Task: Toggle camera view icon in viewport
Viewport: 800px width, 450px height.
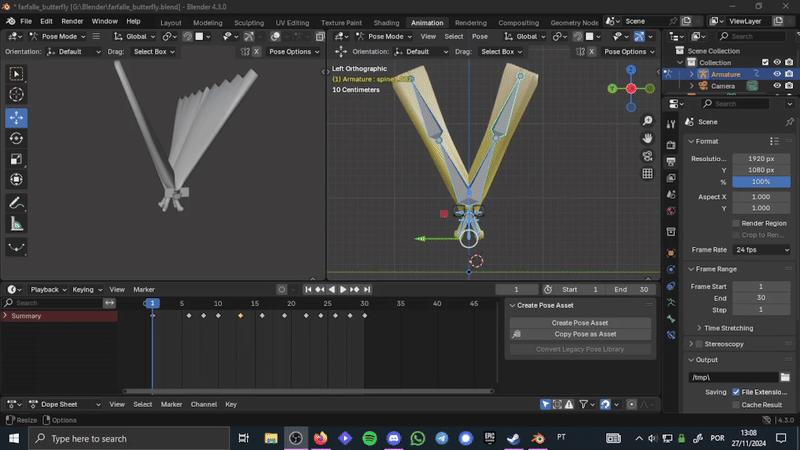Action: tap(647, 155)
